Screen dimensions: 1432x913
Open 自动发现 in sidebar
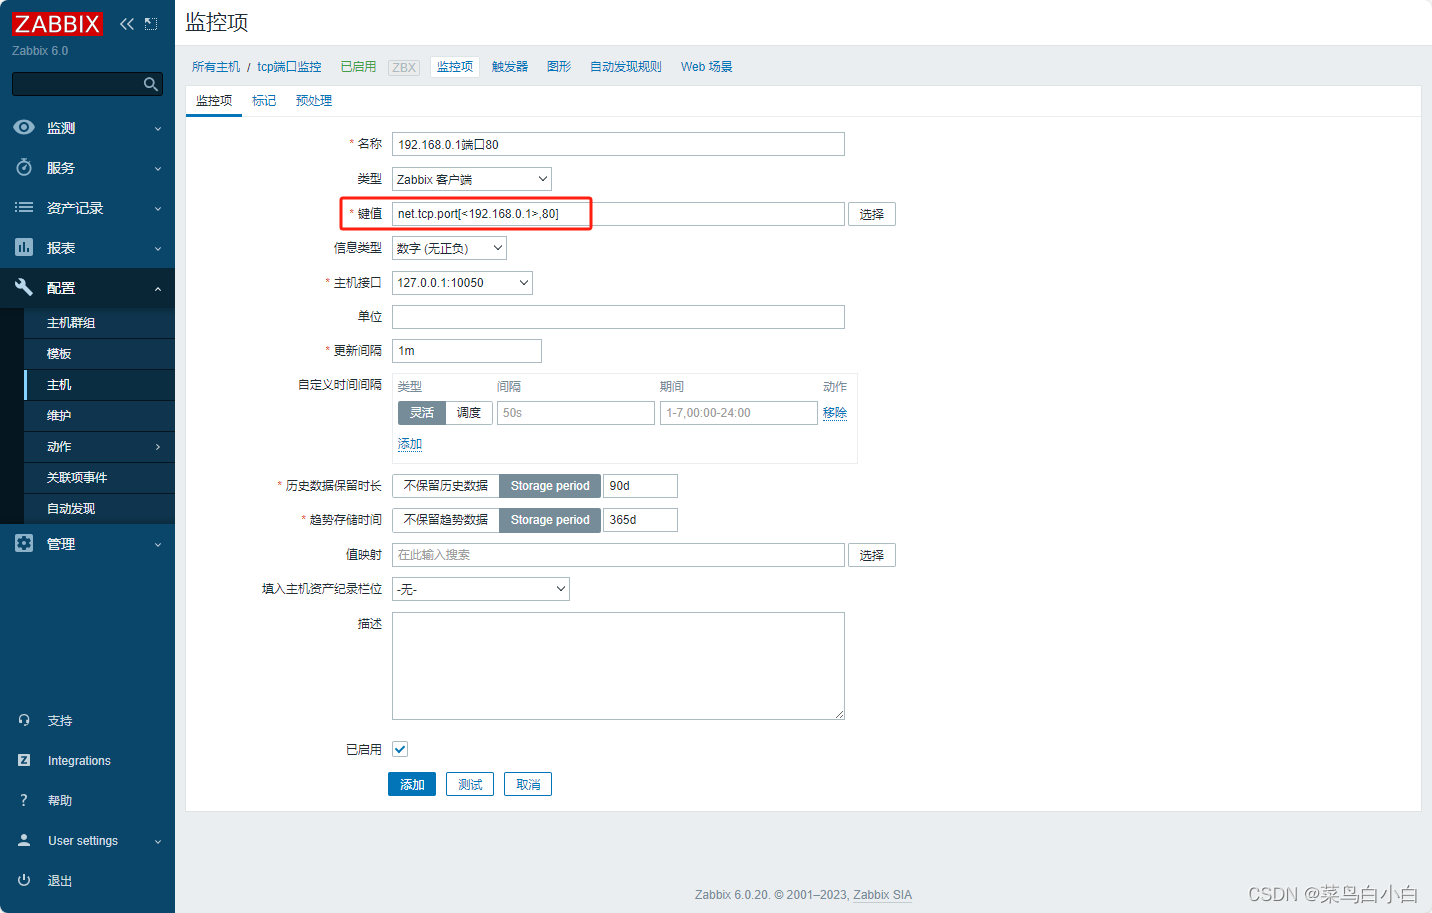[x=99, y=509]
